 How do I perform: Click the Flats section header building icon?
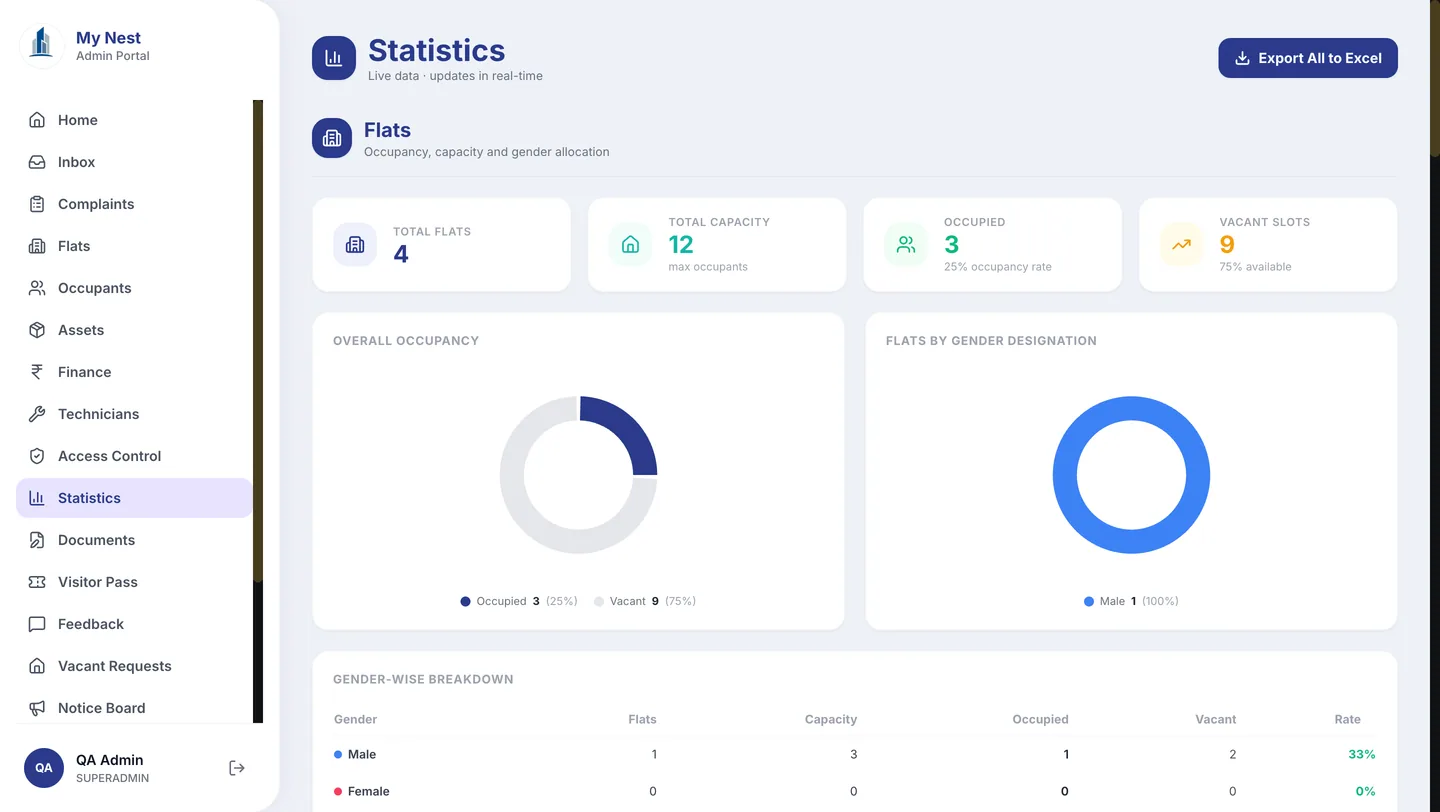point(332,138)
